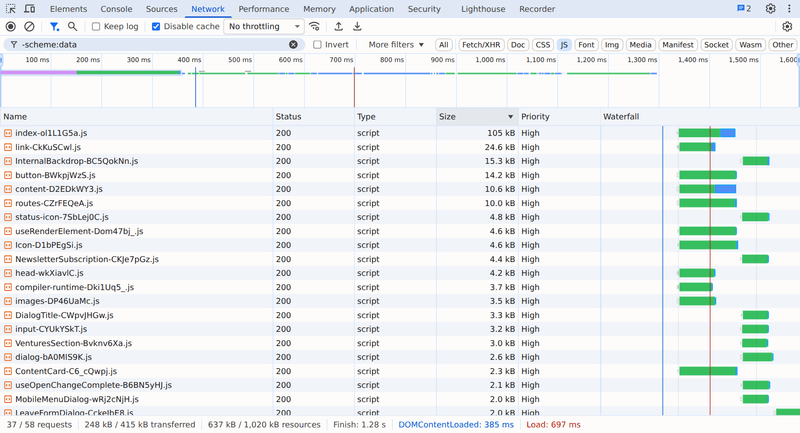
Task: Toggle the CSS type filter
Action: pos(543,45)
